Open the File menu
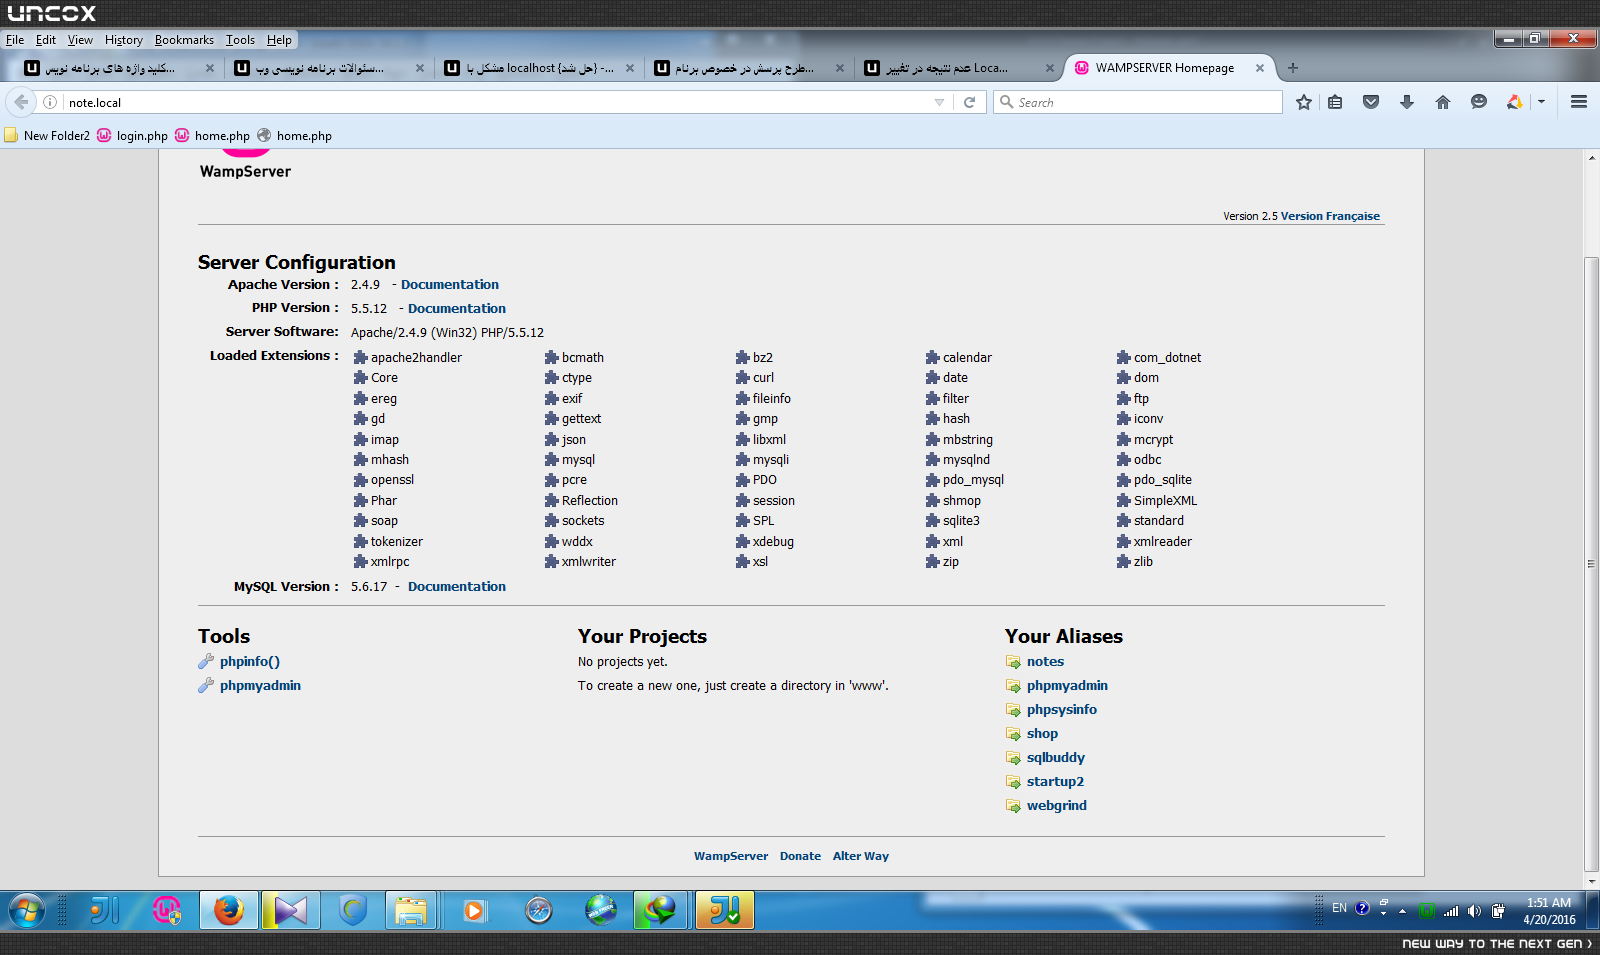This screenshot has height=955, width=1600. point(15,40)
